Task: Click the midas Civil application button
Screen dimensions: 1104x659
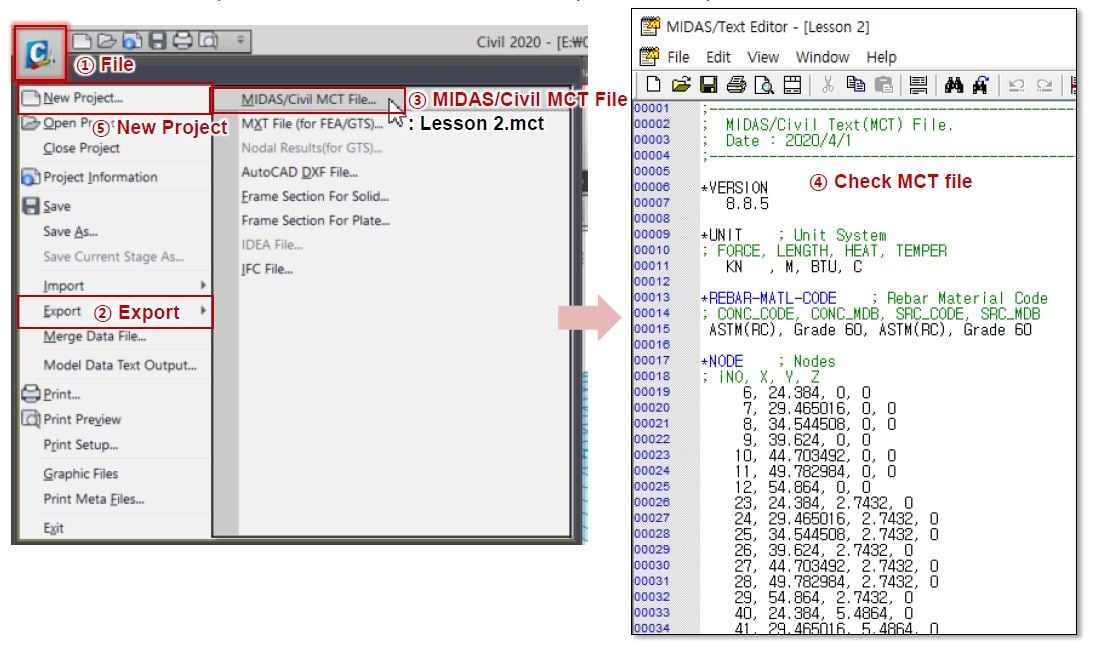Action: (x=40, y=54)
